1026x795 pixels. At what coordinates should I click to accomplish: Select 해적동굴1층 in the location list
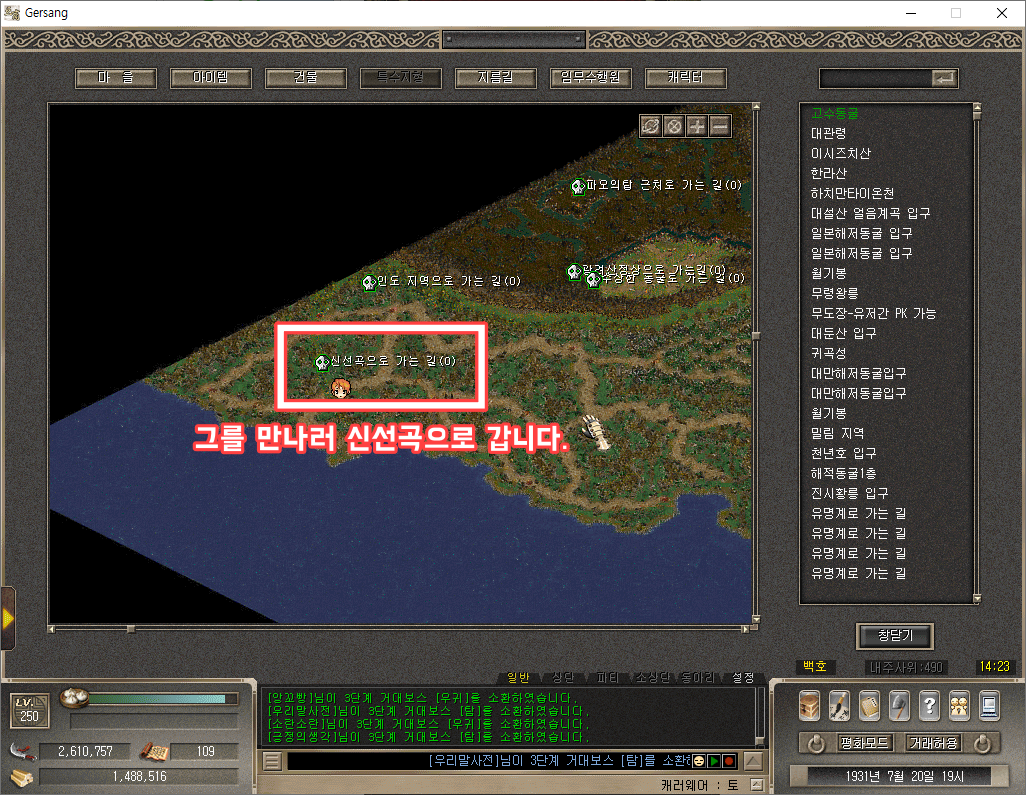click(843, 473)
